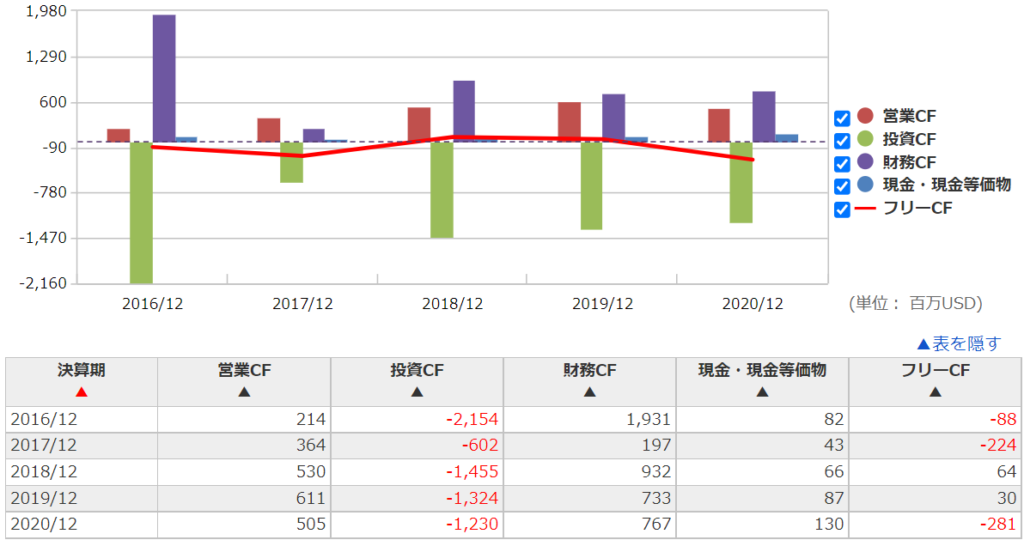The height and width of the screenshot is (540, 1024).
Task: Toggle the フリーCF legend checkbox
Action: click(842, 210)
